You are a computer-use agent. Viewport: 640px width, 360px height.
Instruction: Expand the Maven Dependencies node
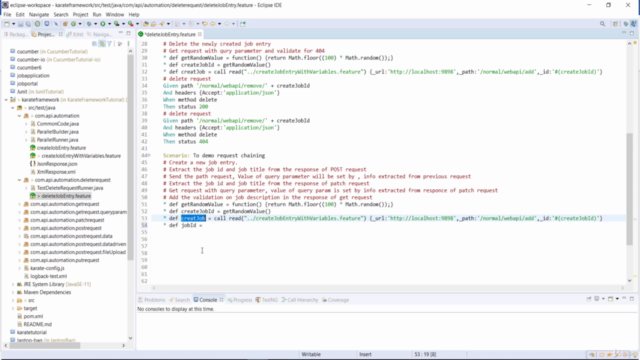[x=13, y=292]
